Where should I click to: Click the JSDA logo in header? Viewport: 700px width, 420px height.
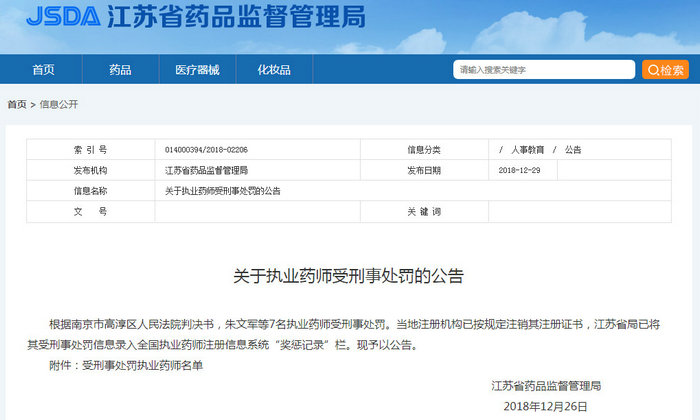(63, 18)
